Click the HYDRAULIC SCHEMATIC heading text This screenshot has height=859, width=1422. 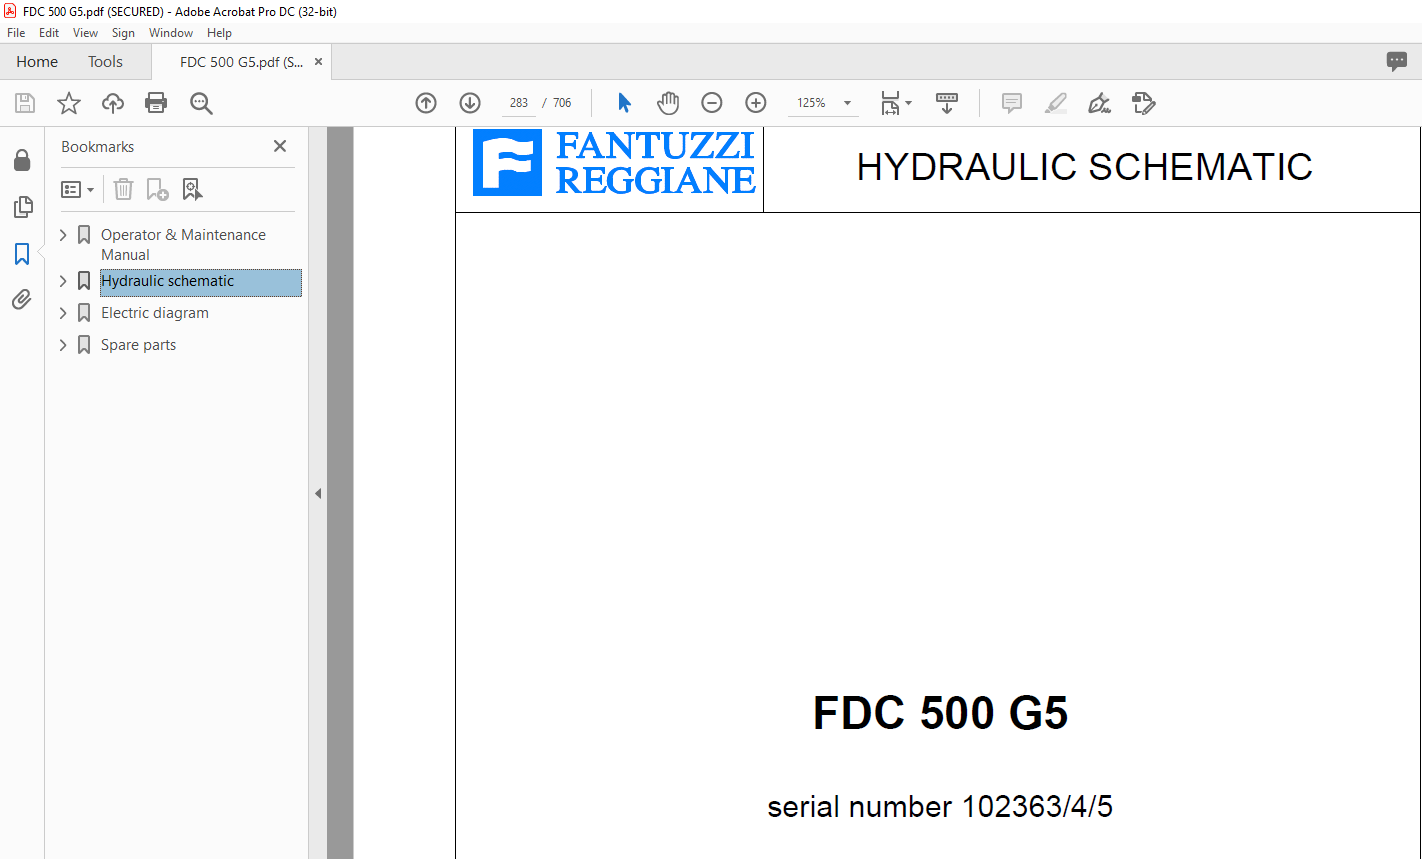pos(1084,167)
